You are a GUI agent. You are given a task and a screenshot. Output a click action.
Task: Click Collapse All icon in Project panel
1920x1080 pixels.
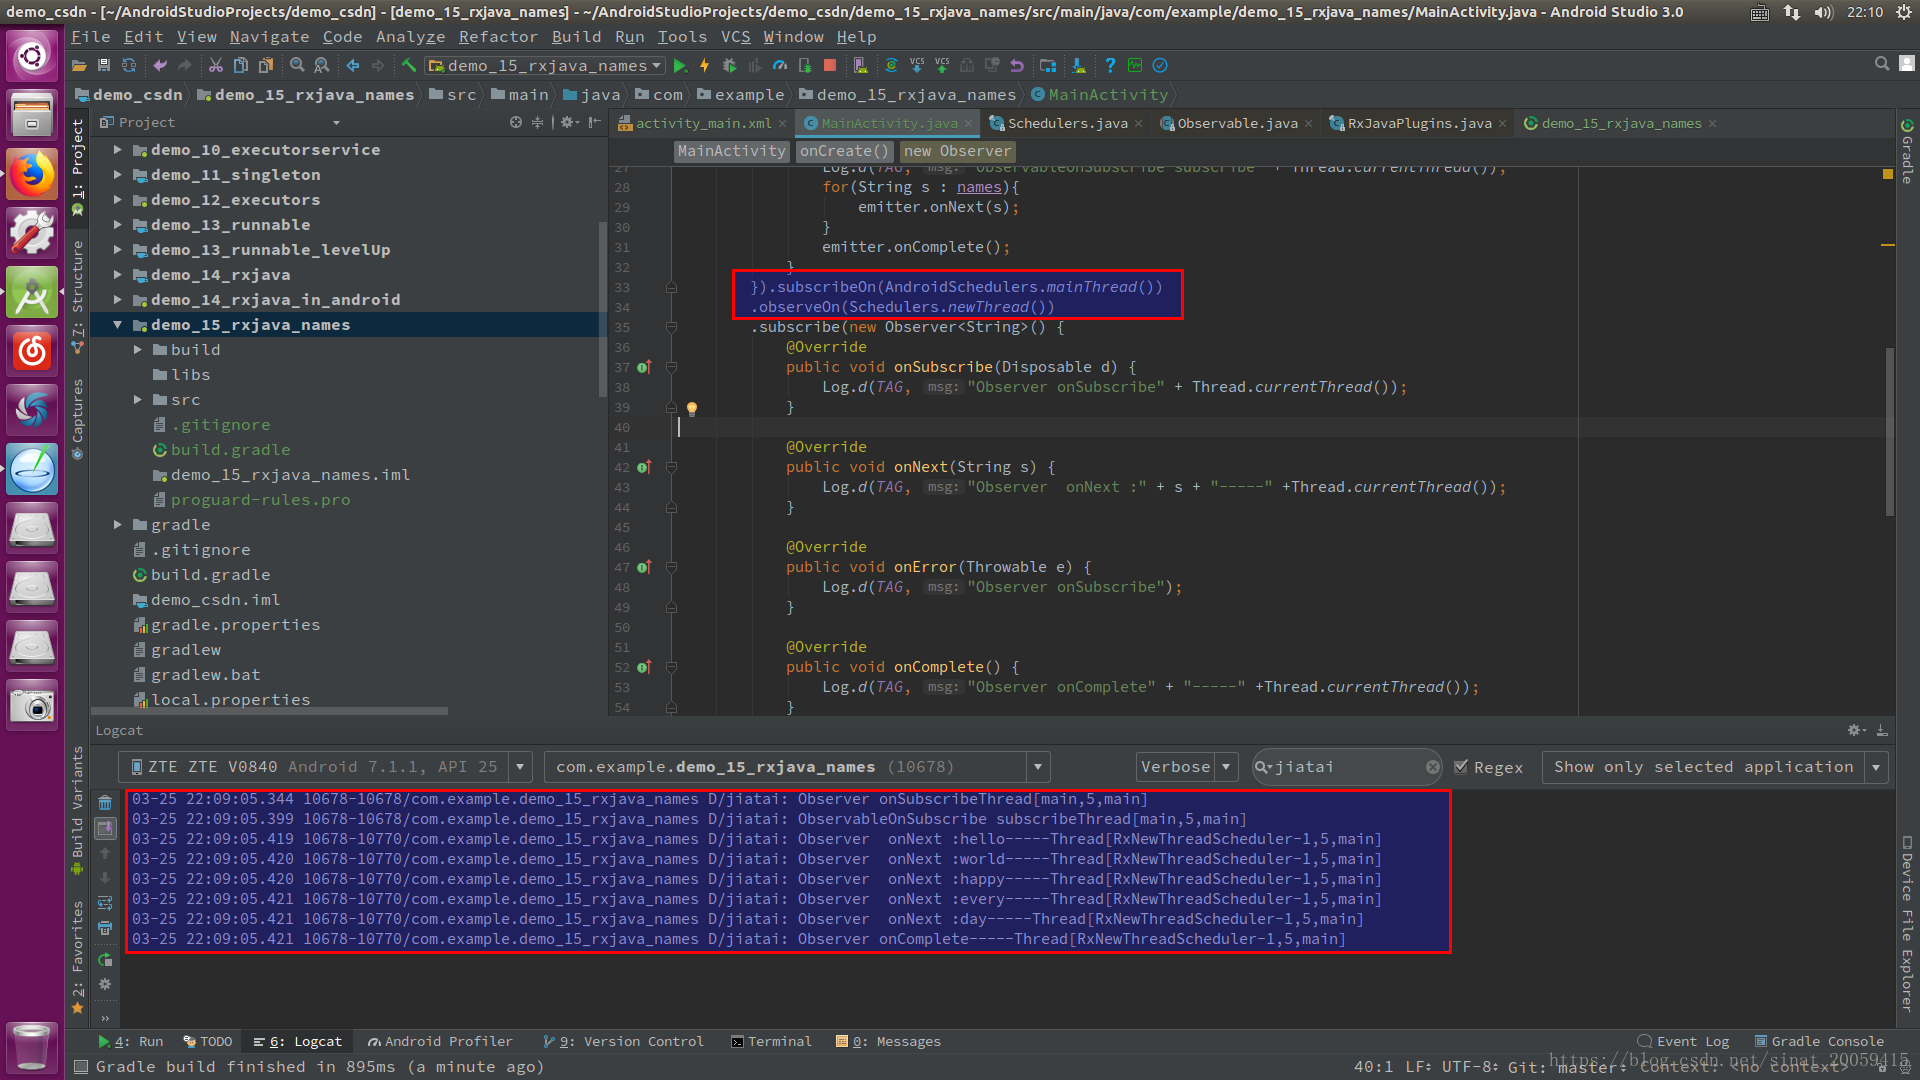pos(538,122)
